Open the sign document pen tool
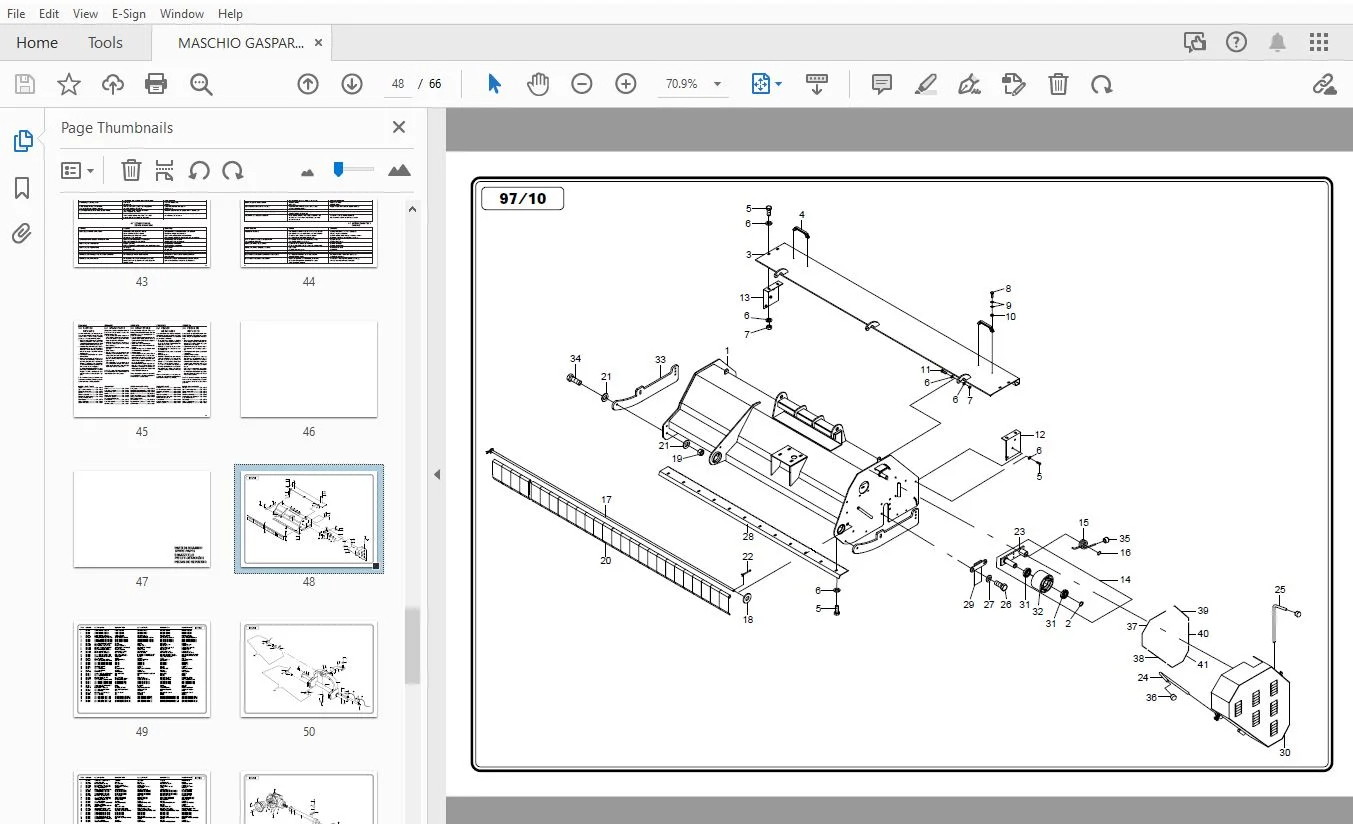 click(969, 84)
